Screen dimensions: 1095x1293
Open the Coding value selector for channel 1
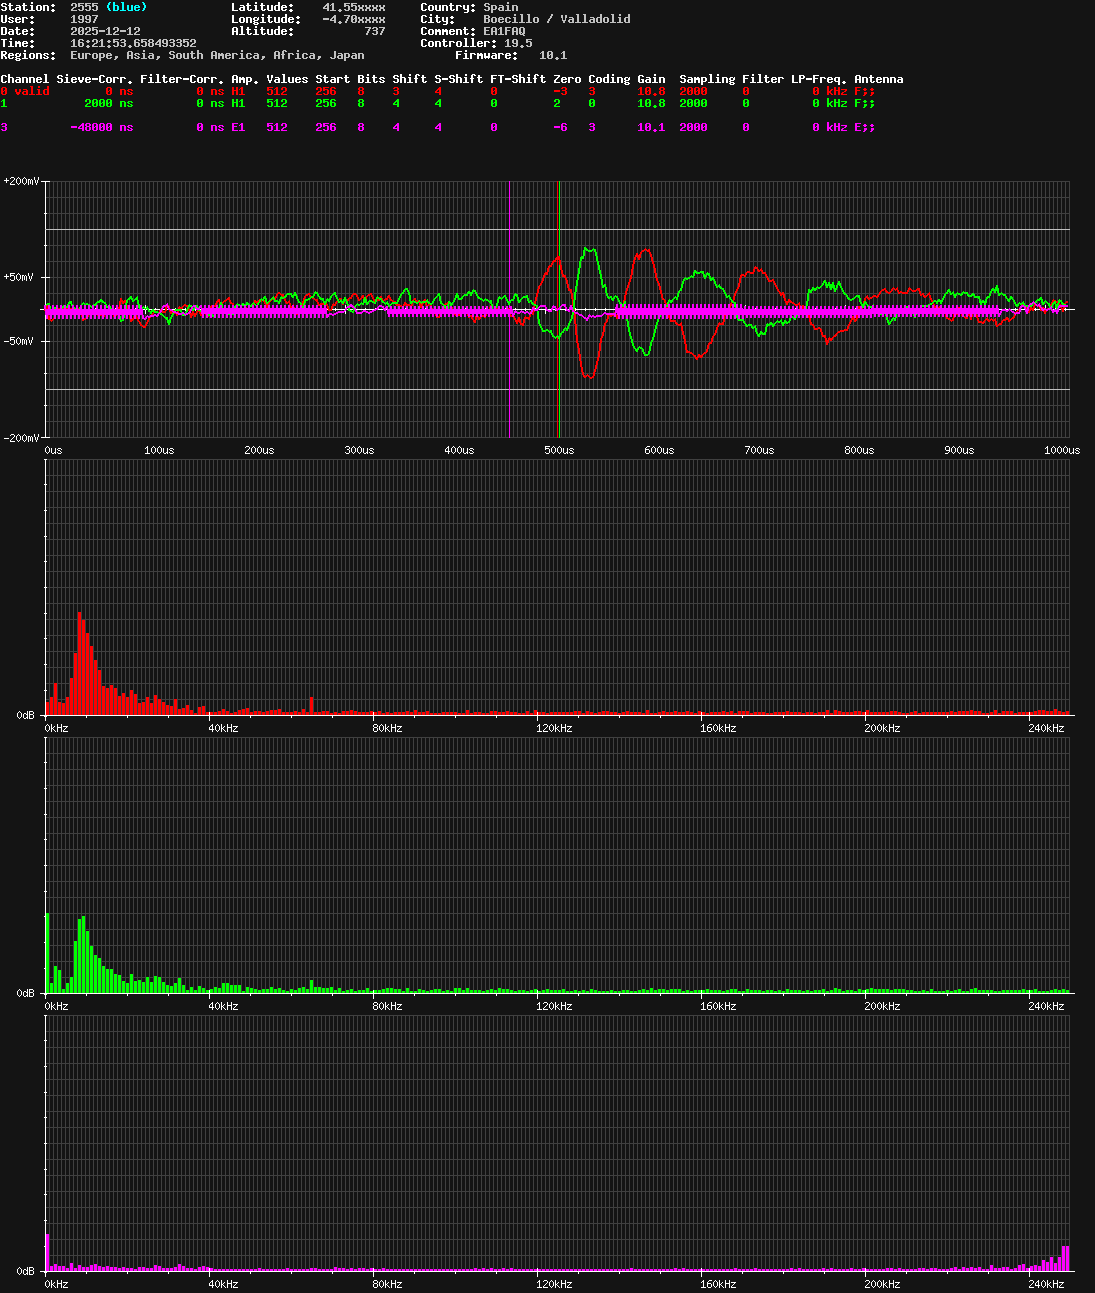[x=591, y=103]
